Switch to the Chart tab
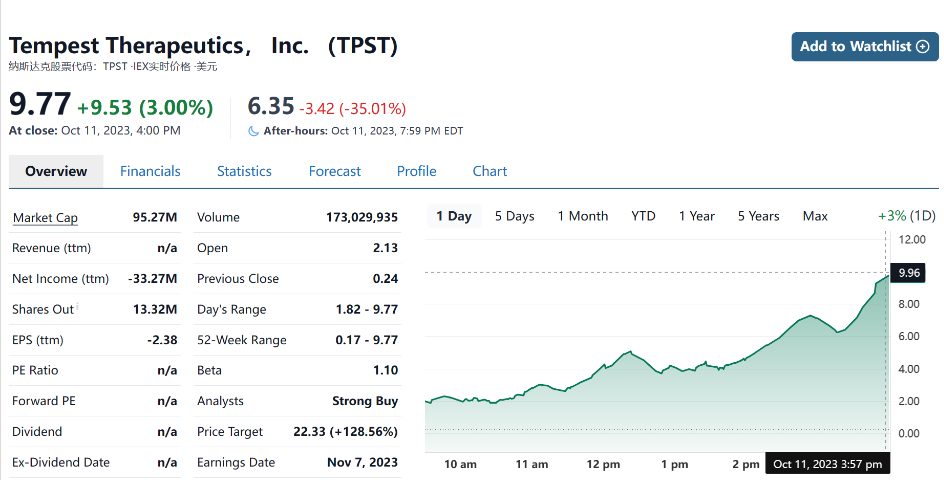This screenshot has width=944, height=480. (490, 171)
